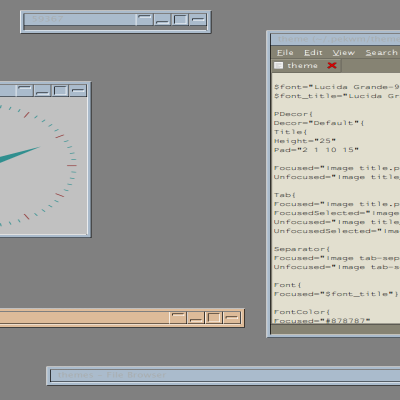Click the underline-glyph button in 59367 window titlebar
Screen dimensions: 400x400
(x=162, y=20)
